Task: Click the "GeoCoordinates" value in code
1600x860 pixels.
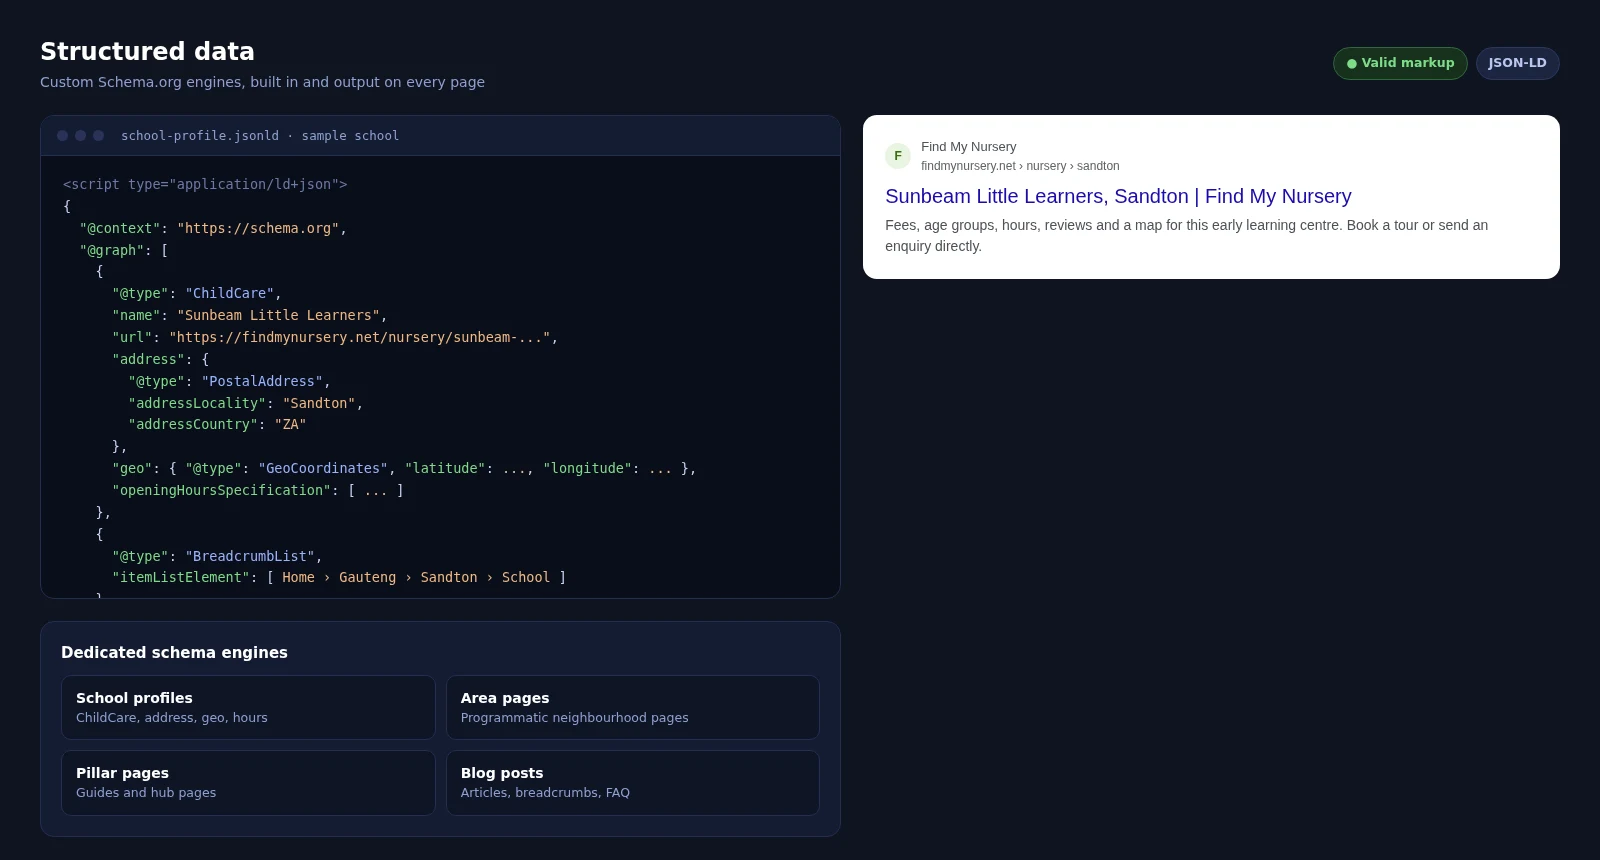Action: pyautogui.click(x=323, y=469)
